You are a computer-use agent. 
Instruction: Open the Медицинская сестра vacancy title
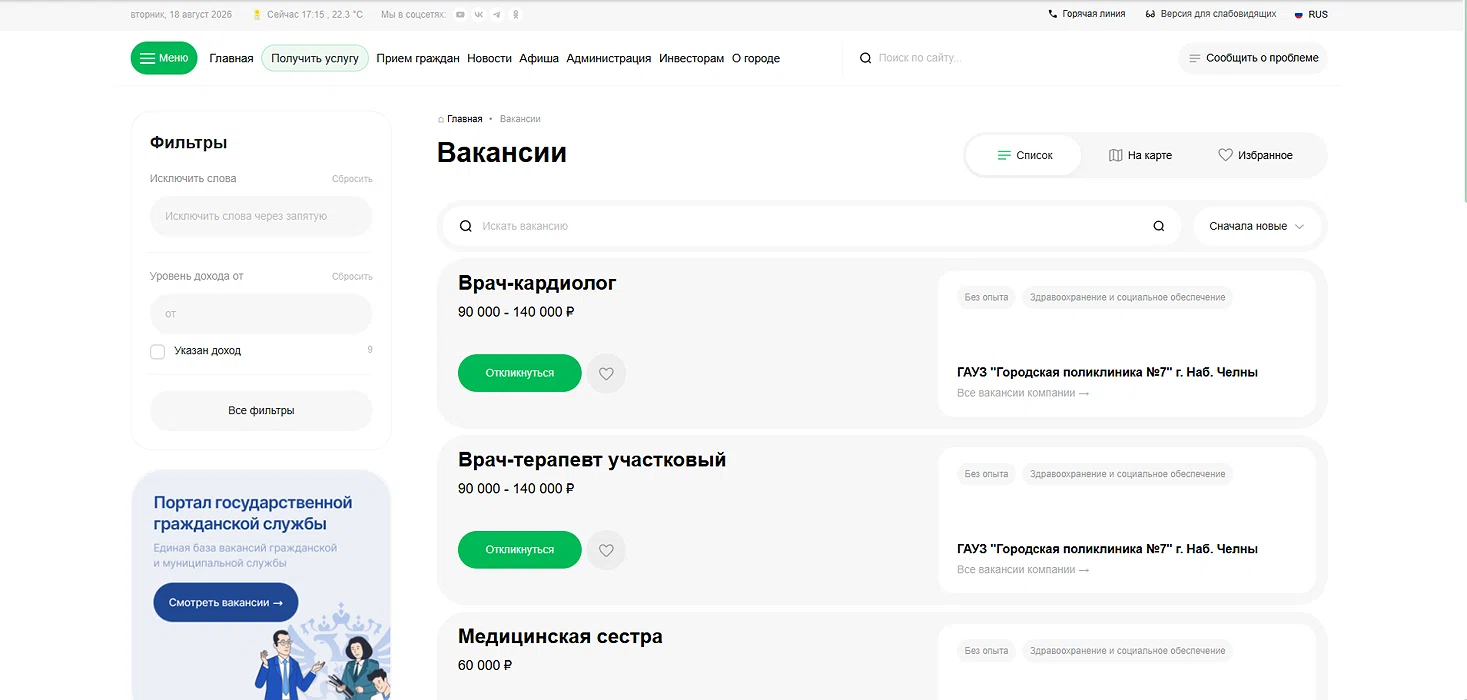tap(560, 636)
